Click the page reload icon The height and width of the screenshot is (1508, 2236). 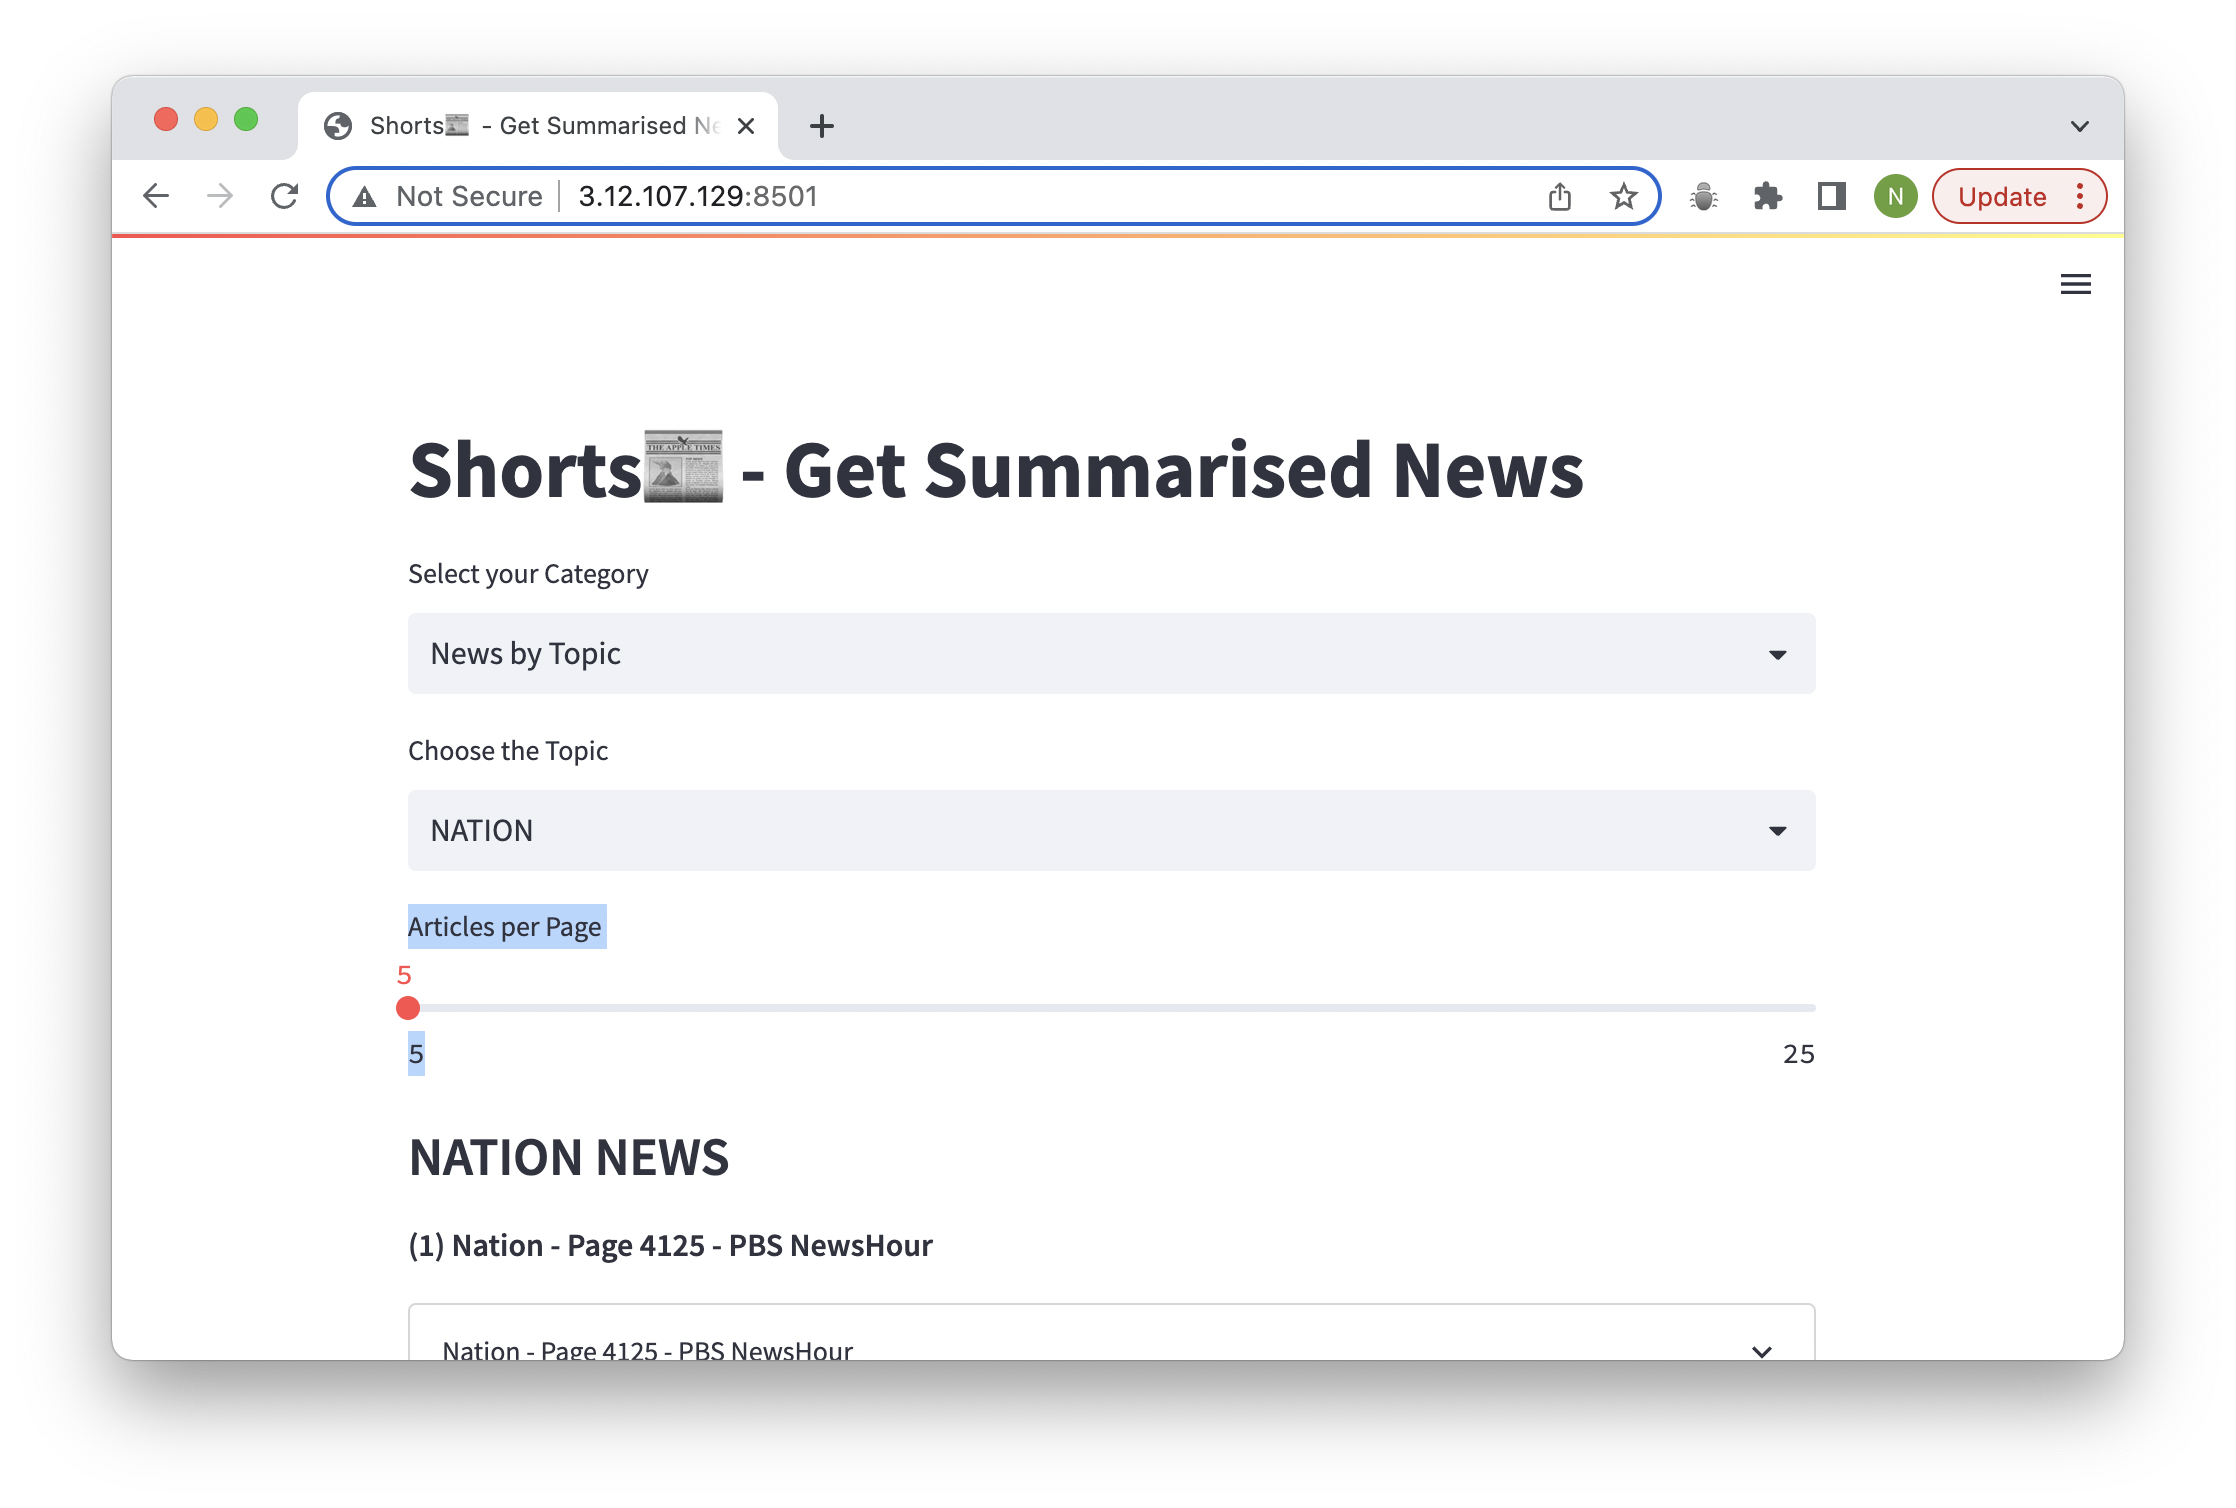tap(288, 197)
